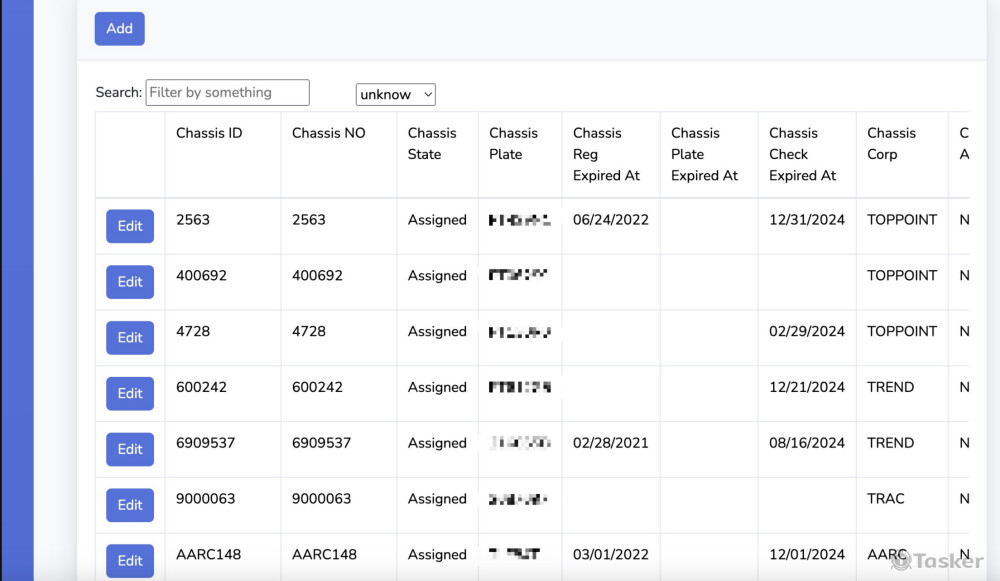Viewport: 1000px width, 581px height.
Task: Click the Chassis ID column header
Action: pos(209,133)
